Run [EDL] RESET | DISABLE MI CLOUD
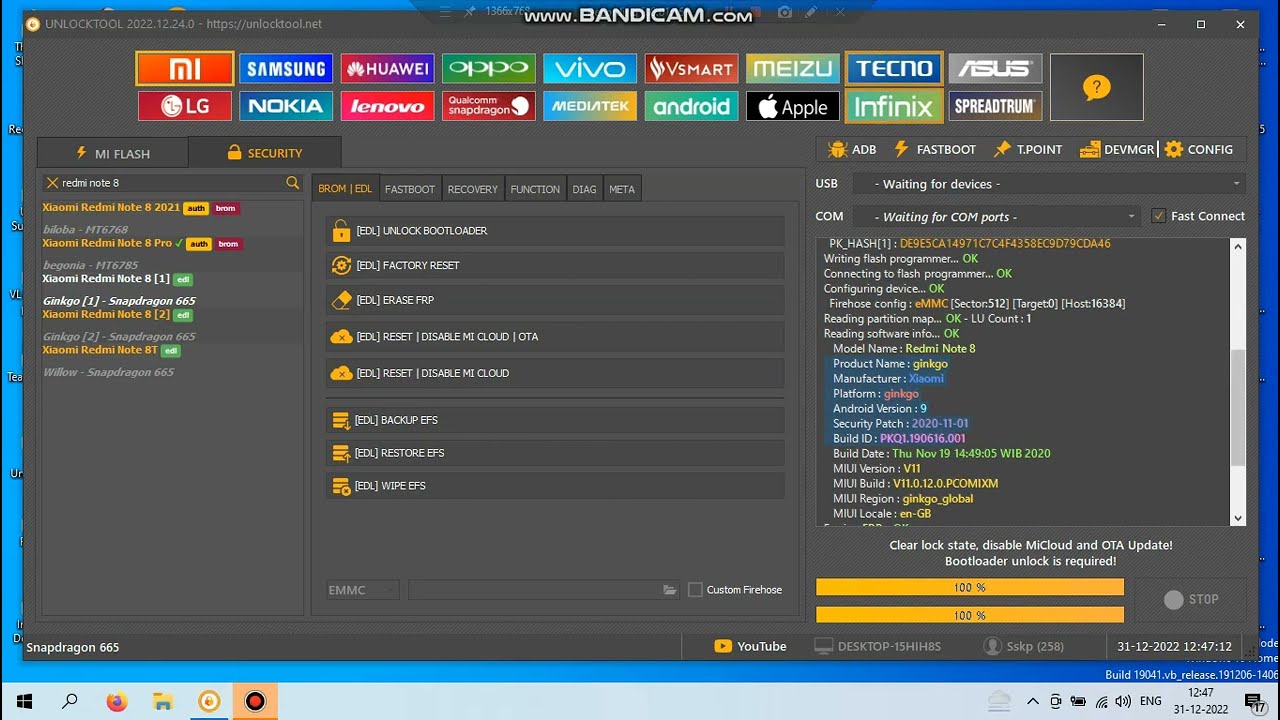1280x720 pixels. (555, 373)
